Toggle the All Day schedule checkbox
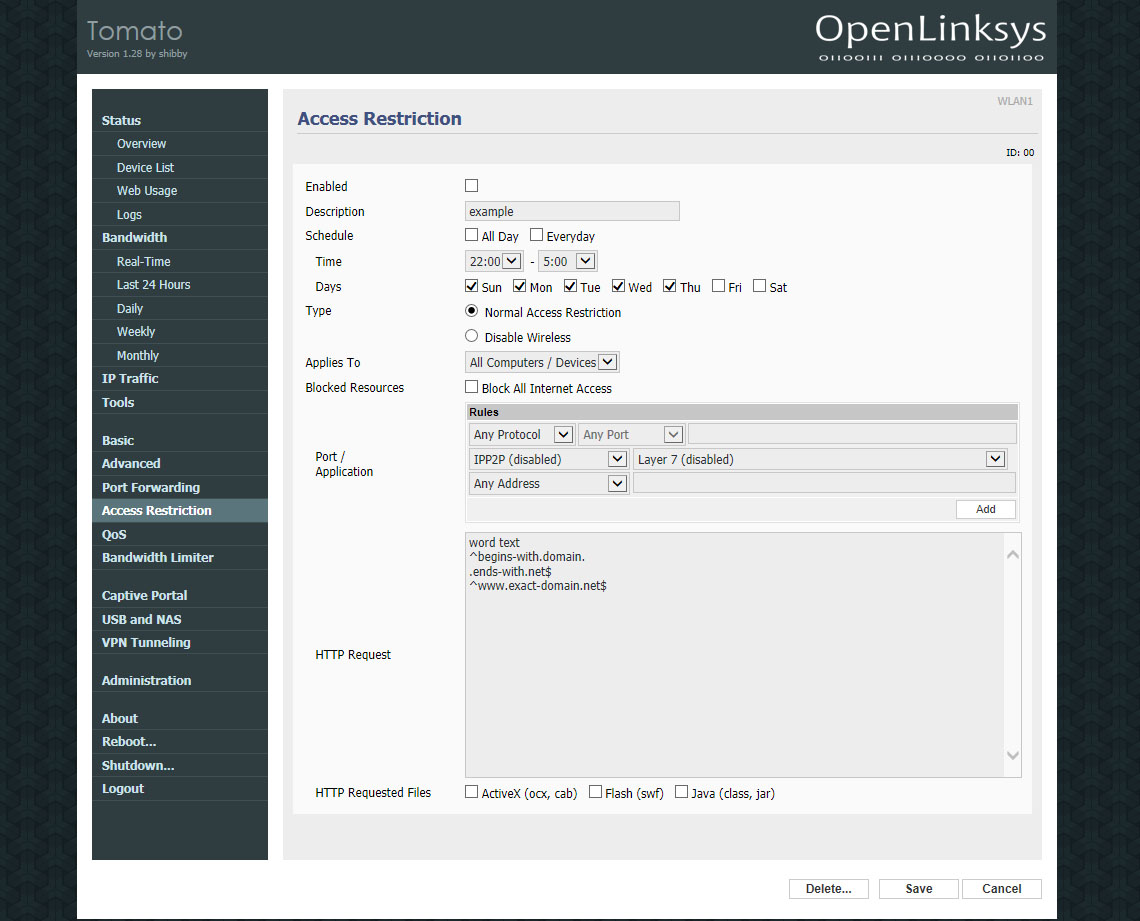Image resolution: width=1140 pixels, height=921 pixels. pos(472,236)
